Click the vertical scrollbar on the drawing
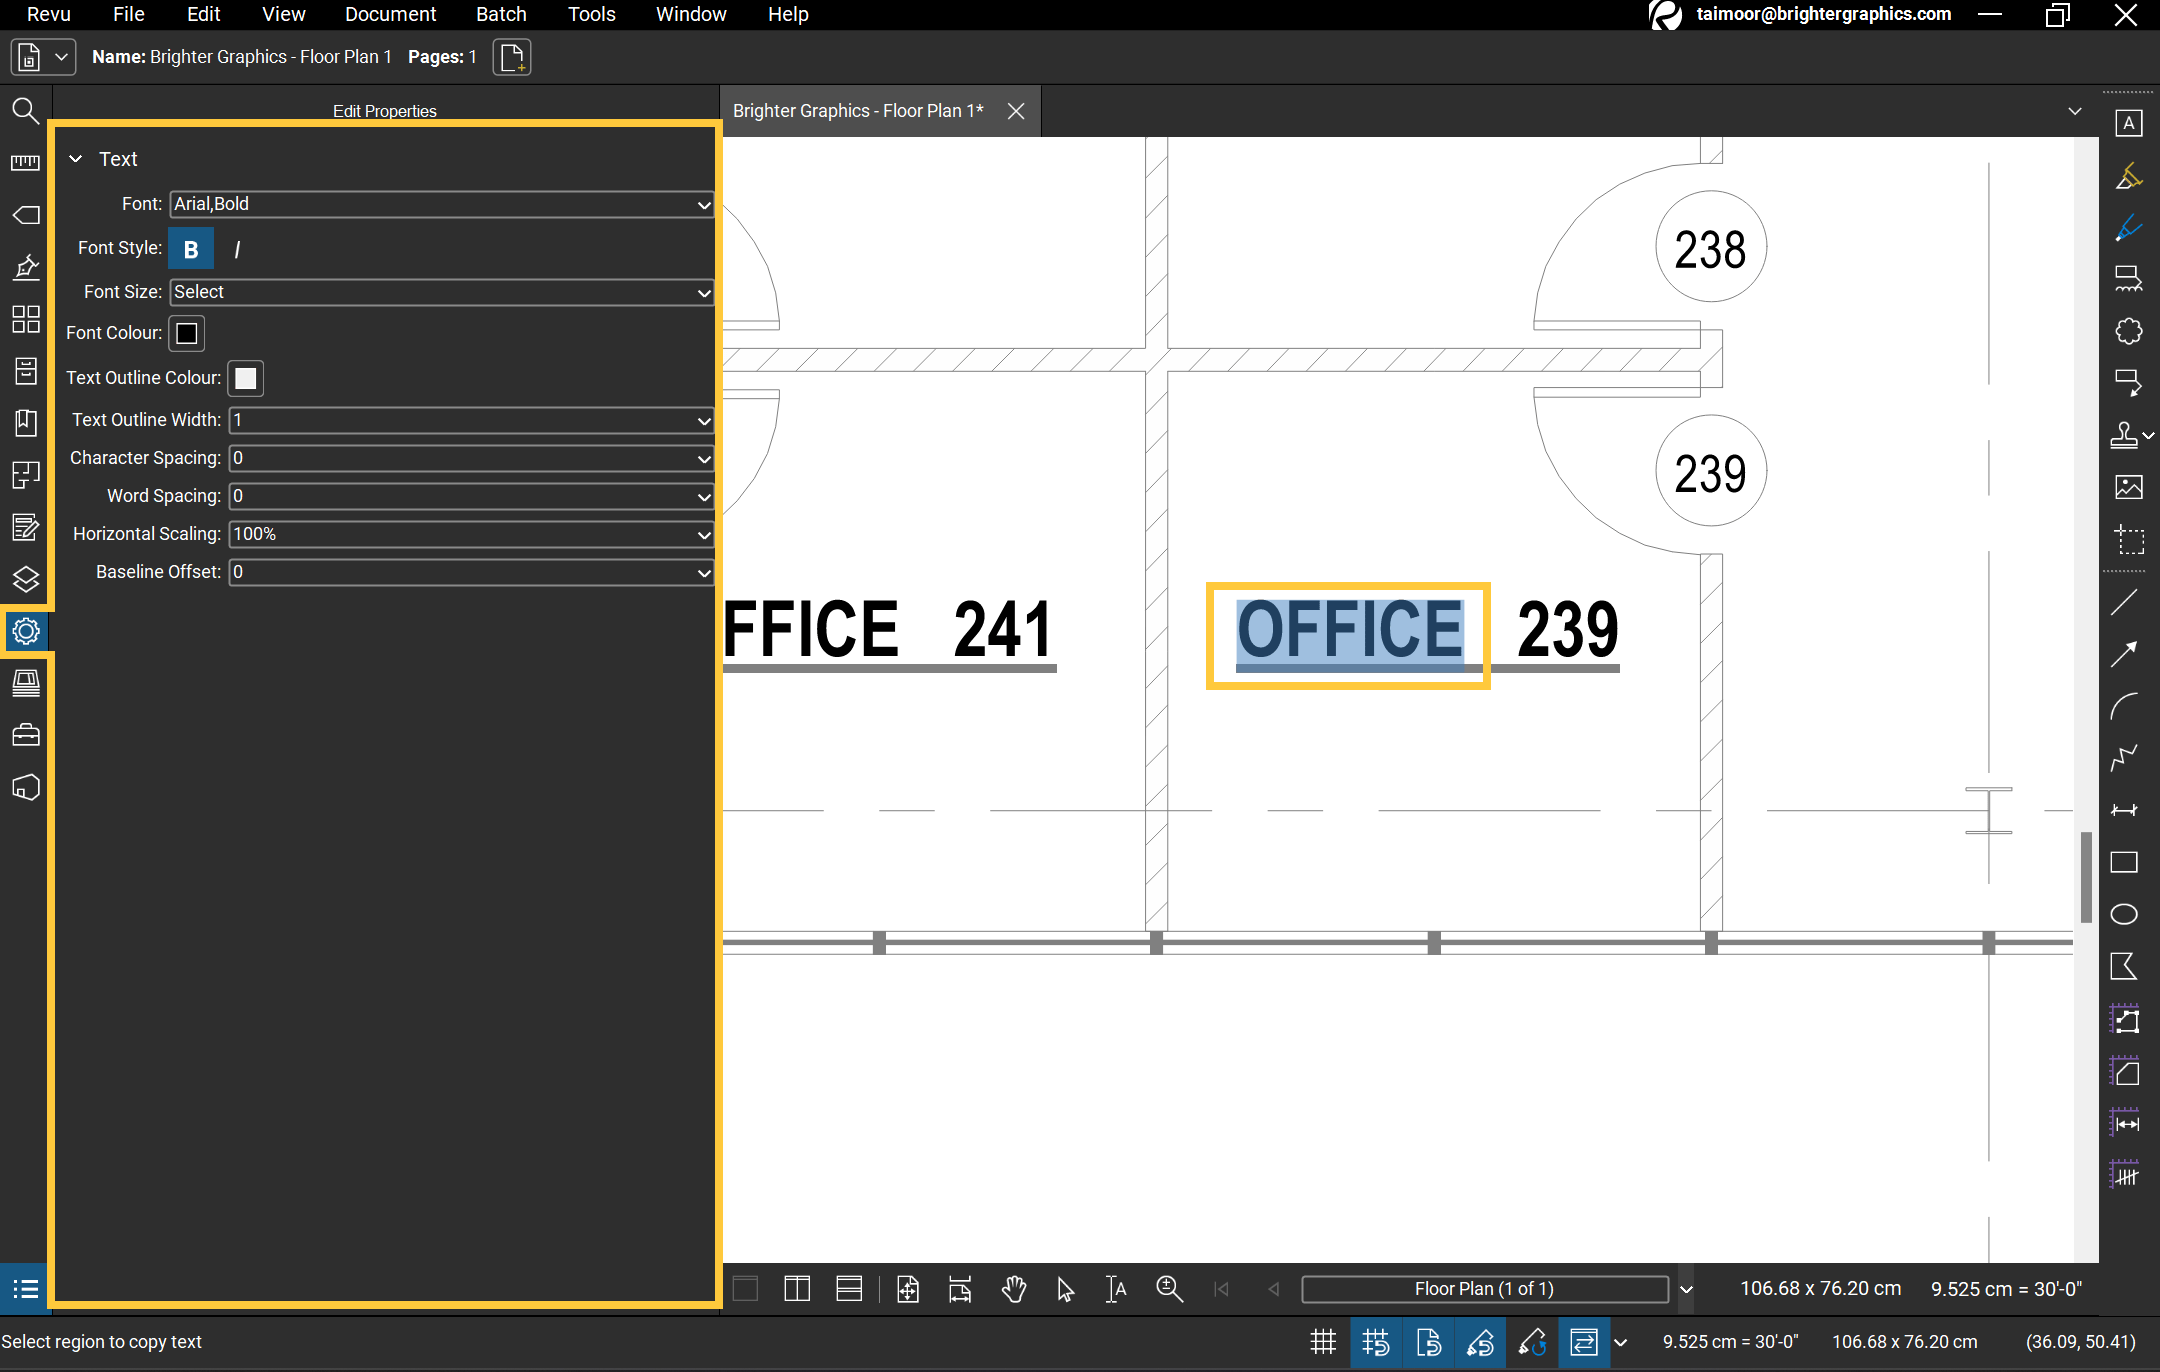The width and height of the screenshot is (2160, 1372). pos(2085,877)
